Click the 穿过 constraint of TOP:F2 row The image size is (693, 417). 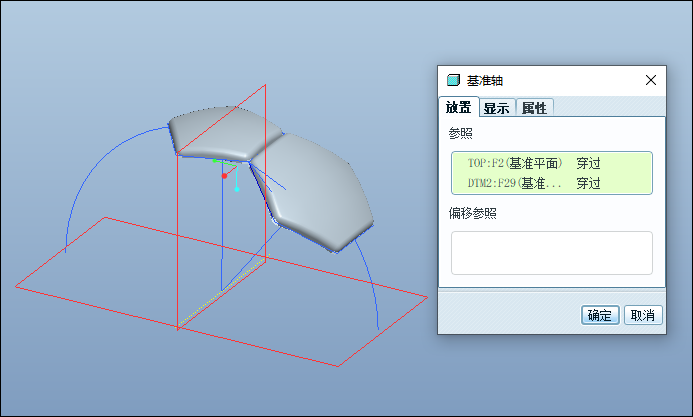[x=588, y=163]
